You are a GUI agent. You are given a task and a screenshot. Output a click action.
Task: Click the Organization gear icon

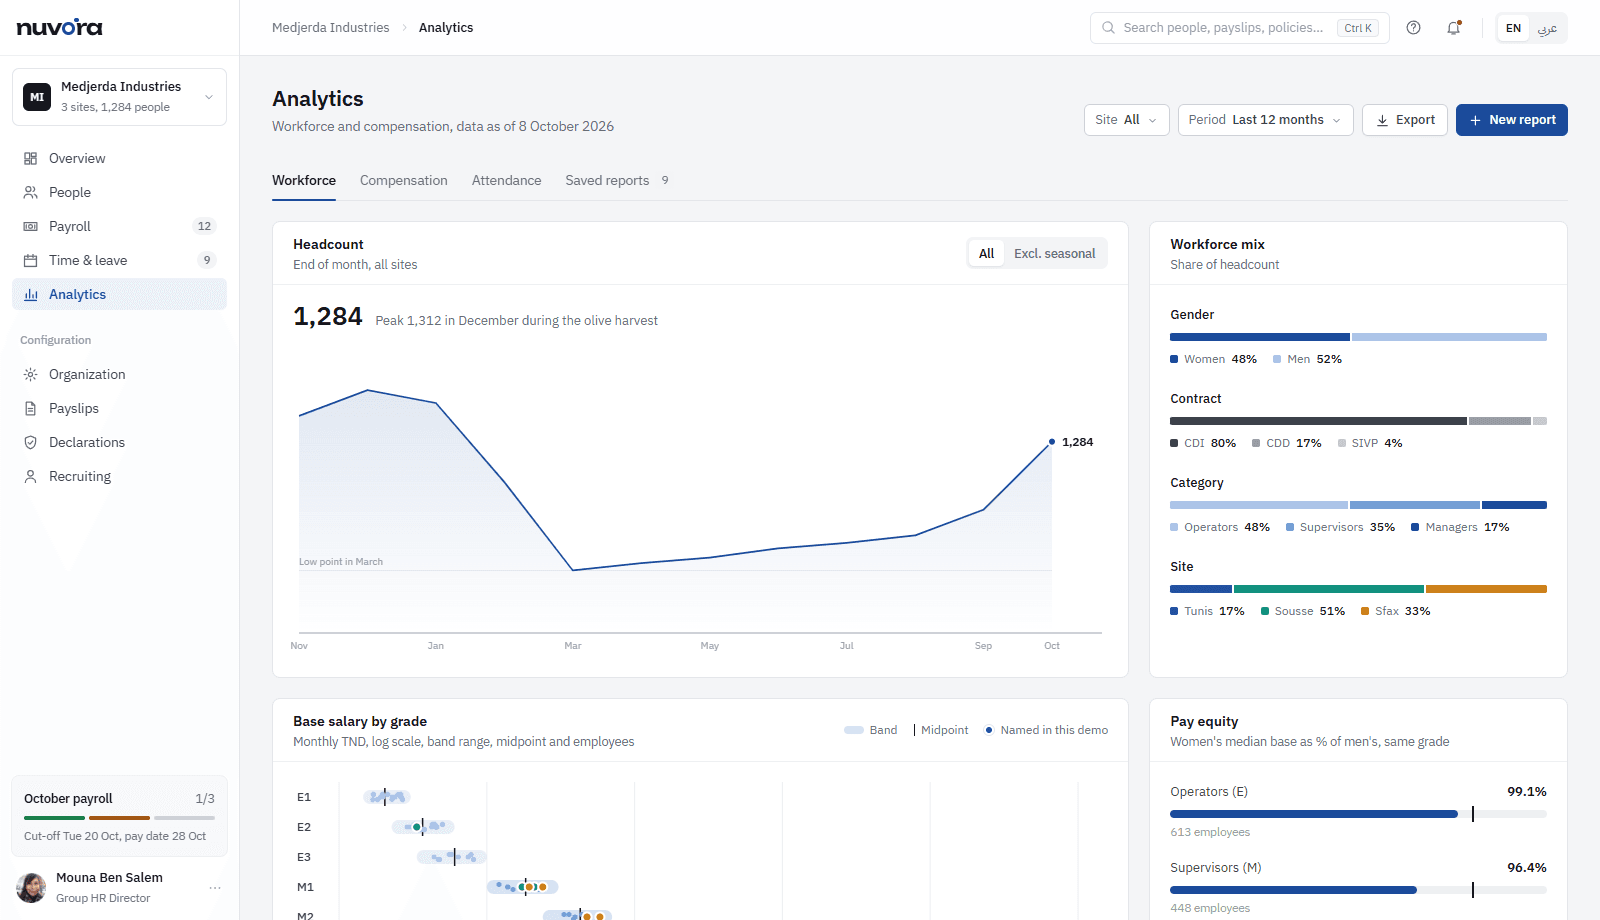tap(31, 374)
